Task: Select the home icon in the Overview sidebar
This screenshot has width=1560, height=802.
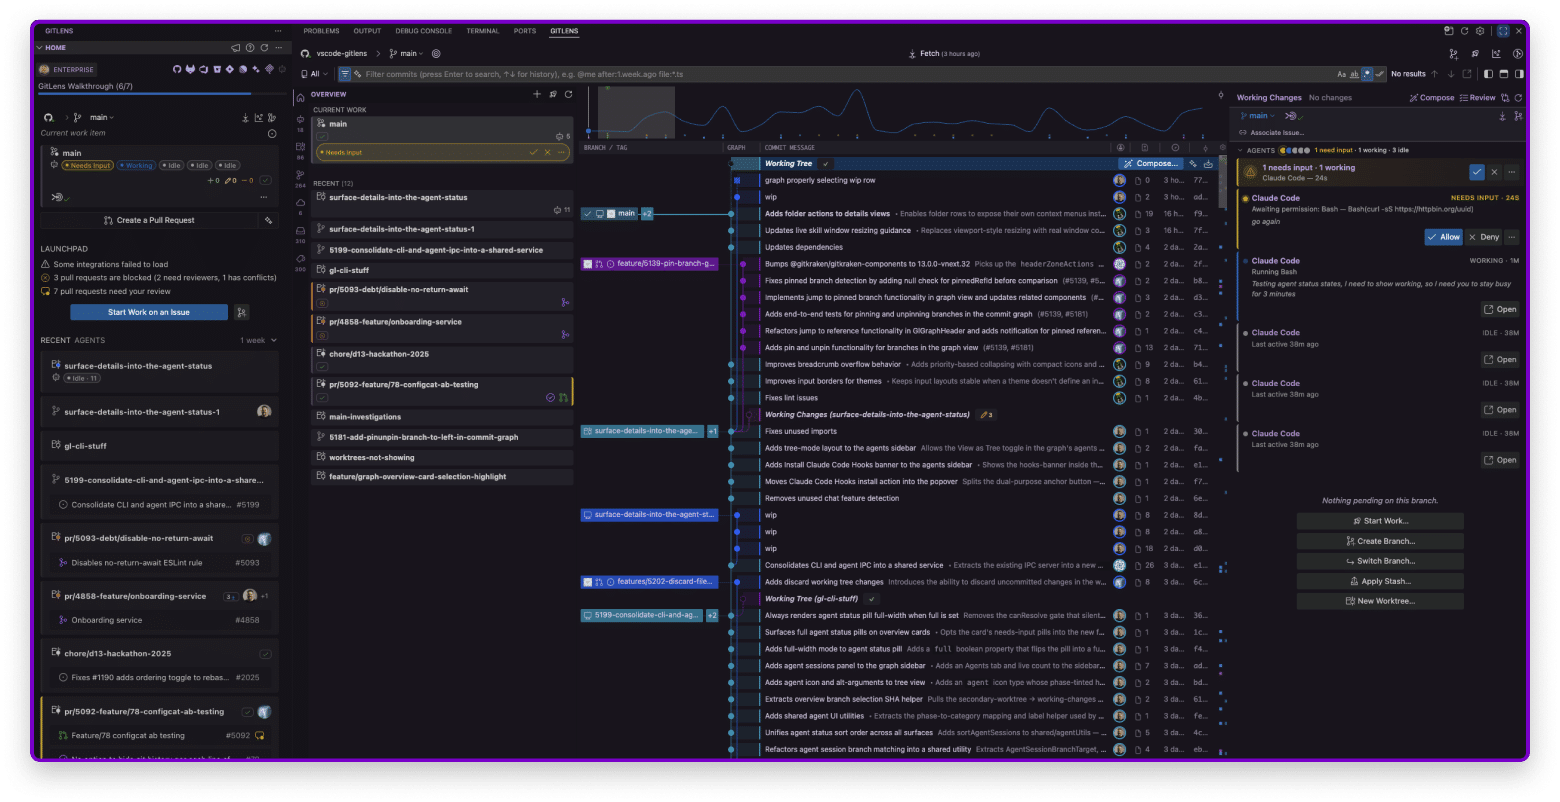Action: 300,97
